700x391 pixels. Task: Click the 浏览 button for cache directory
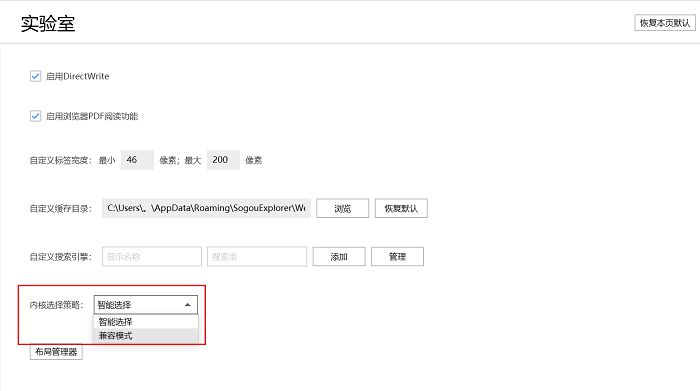[x=342, y=208]
